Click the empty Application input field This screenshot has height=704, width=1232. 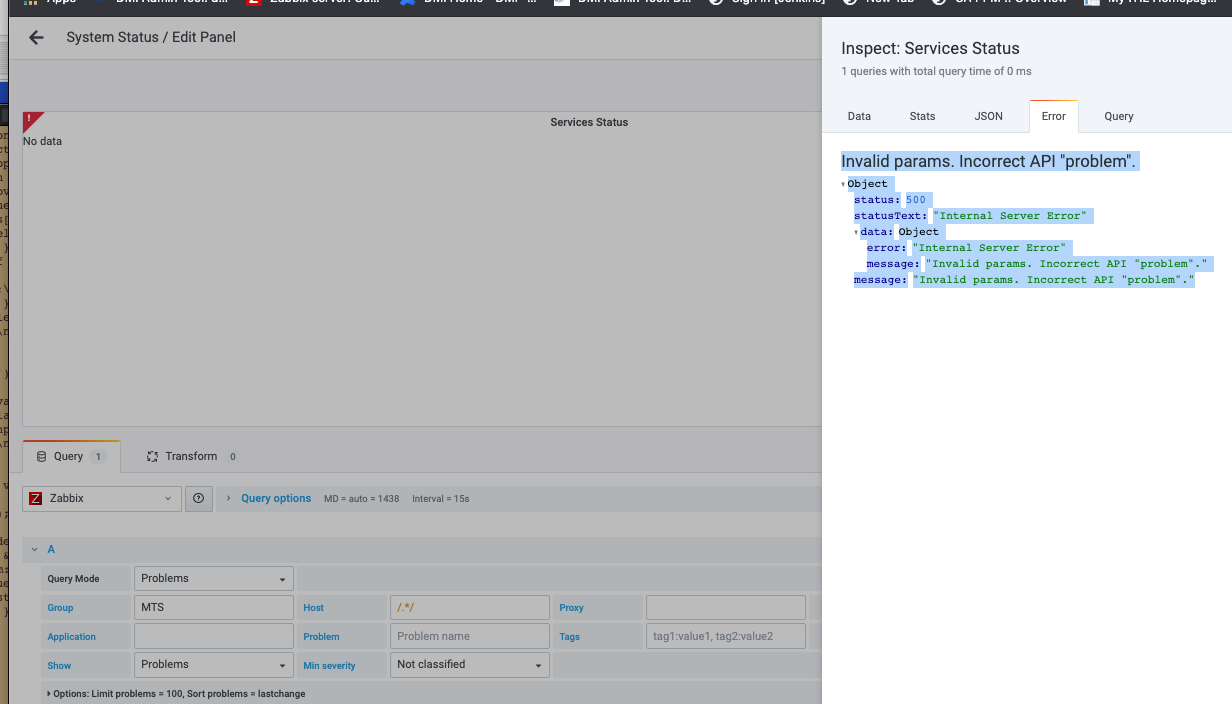tap(214, 636)
